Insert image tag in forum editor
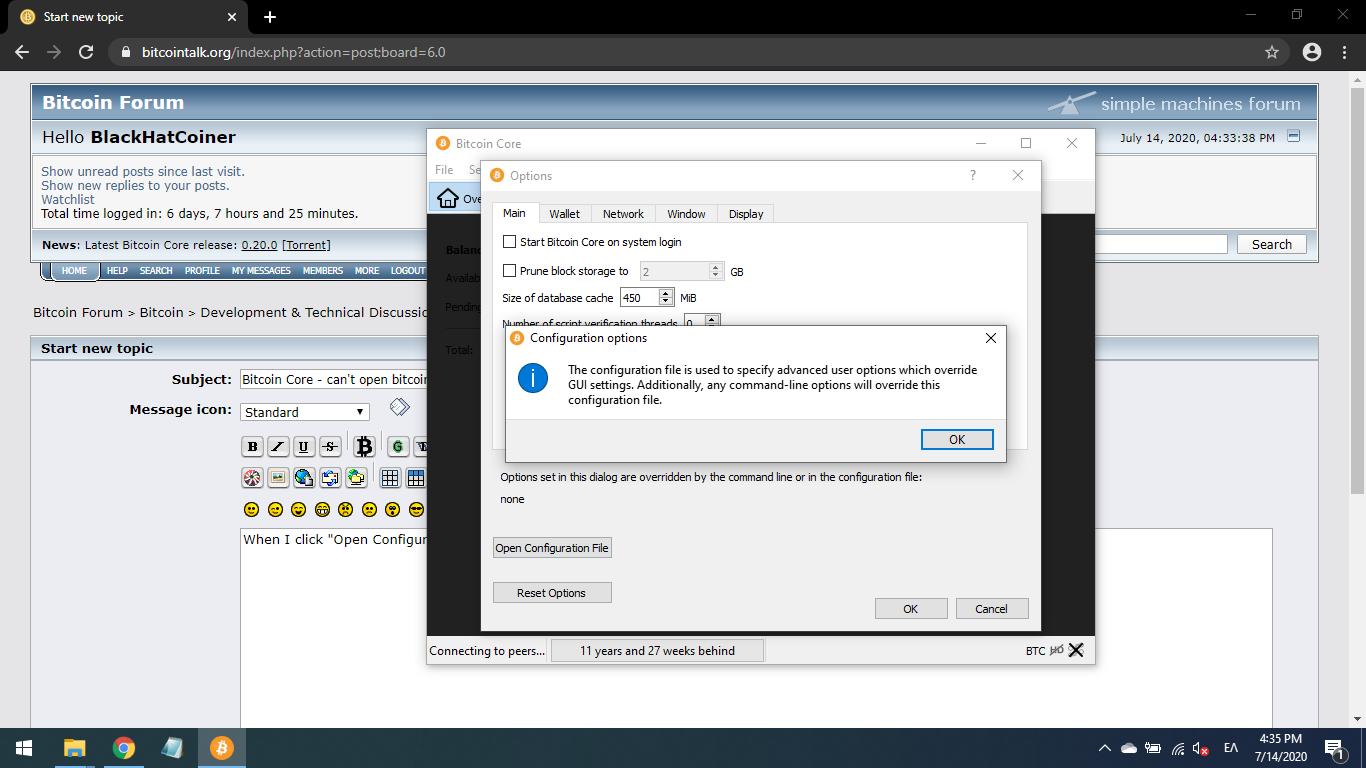The width and height of the screenshot is (1366, 768). click(x=279, y=478)
